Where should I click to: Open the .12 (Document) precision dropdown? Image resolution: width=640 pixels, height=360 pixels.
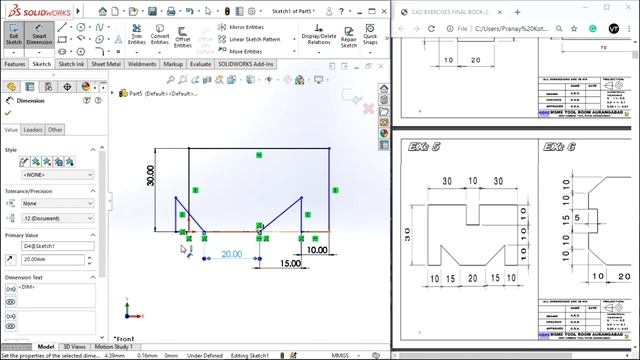[x=58, y=218]
